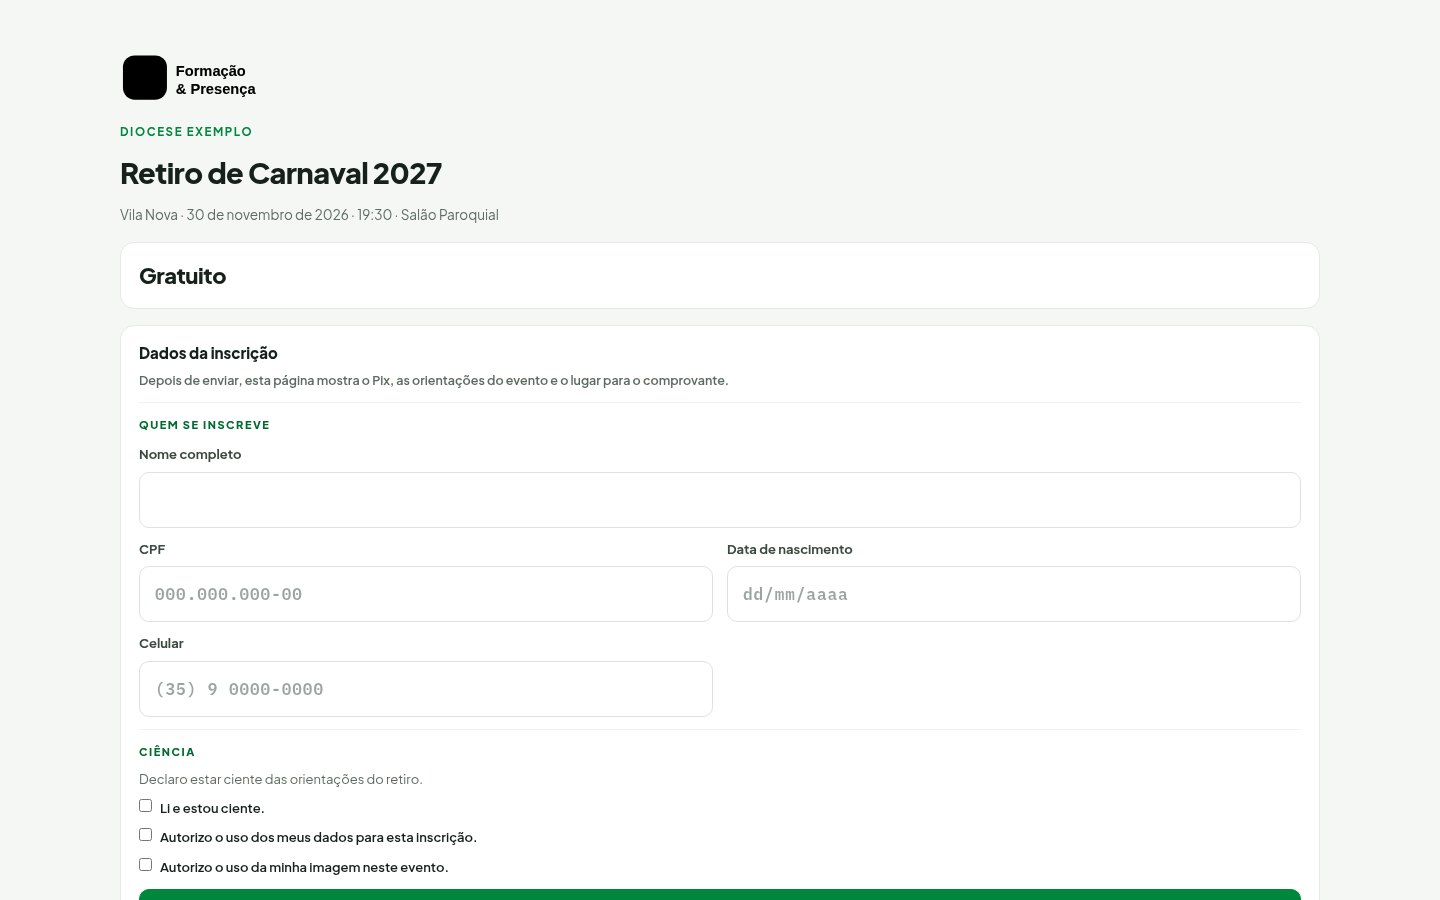
Task: Click the Celular phone number field
Action: [x=426, y=689]
